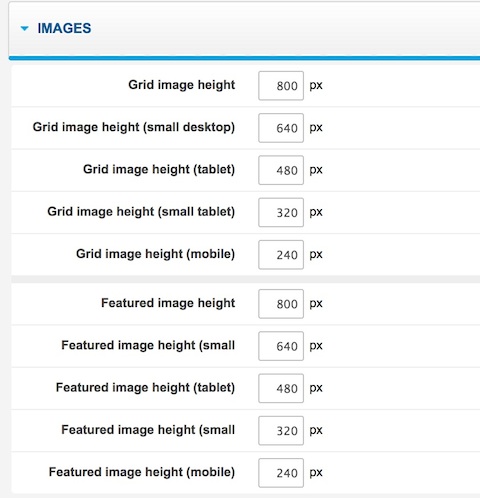Image resolution: width=480 pixels, height=498 pixels.
Task: Click the Featured image height 320 field
Action: tap(281, 431)
